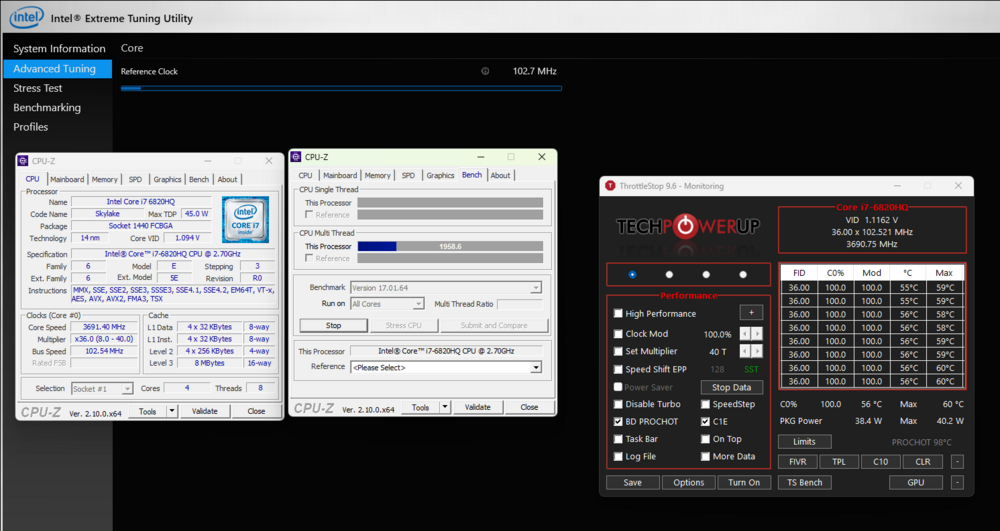This screenshot has width=1000, height=531.
Task: Click the CPU-Z Core Speed value field
Action: (x=103, y=327)
